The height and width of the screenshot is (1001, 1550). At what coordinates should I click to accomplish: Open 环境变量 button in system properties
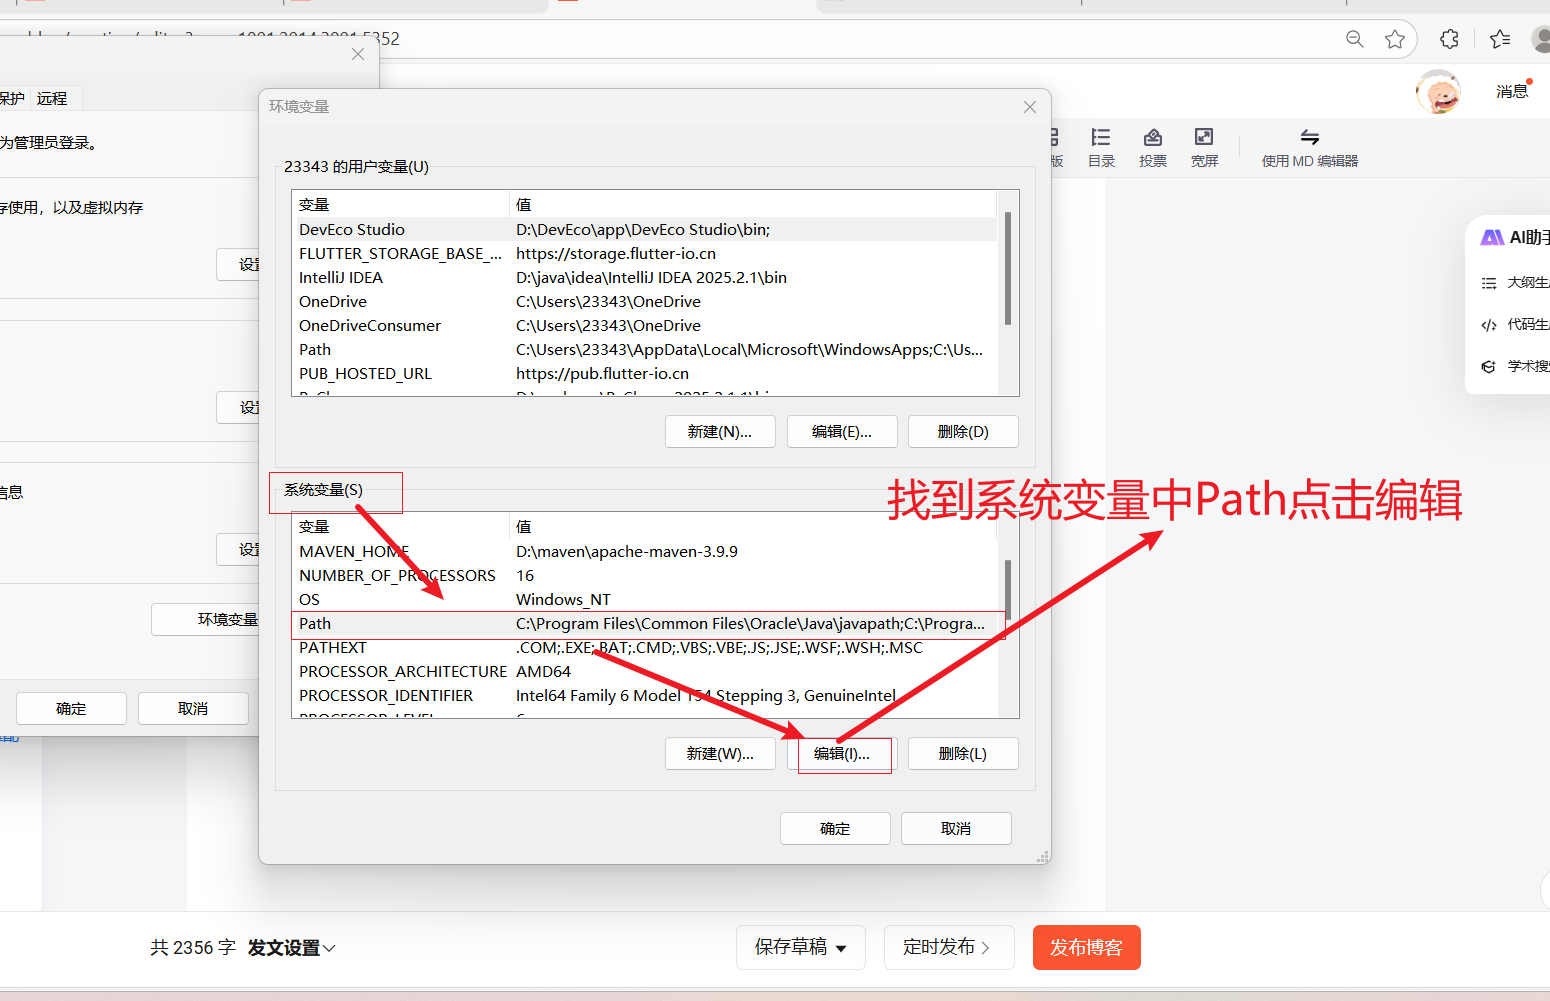tap(206, 620)
